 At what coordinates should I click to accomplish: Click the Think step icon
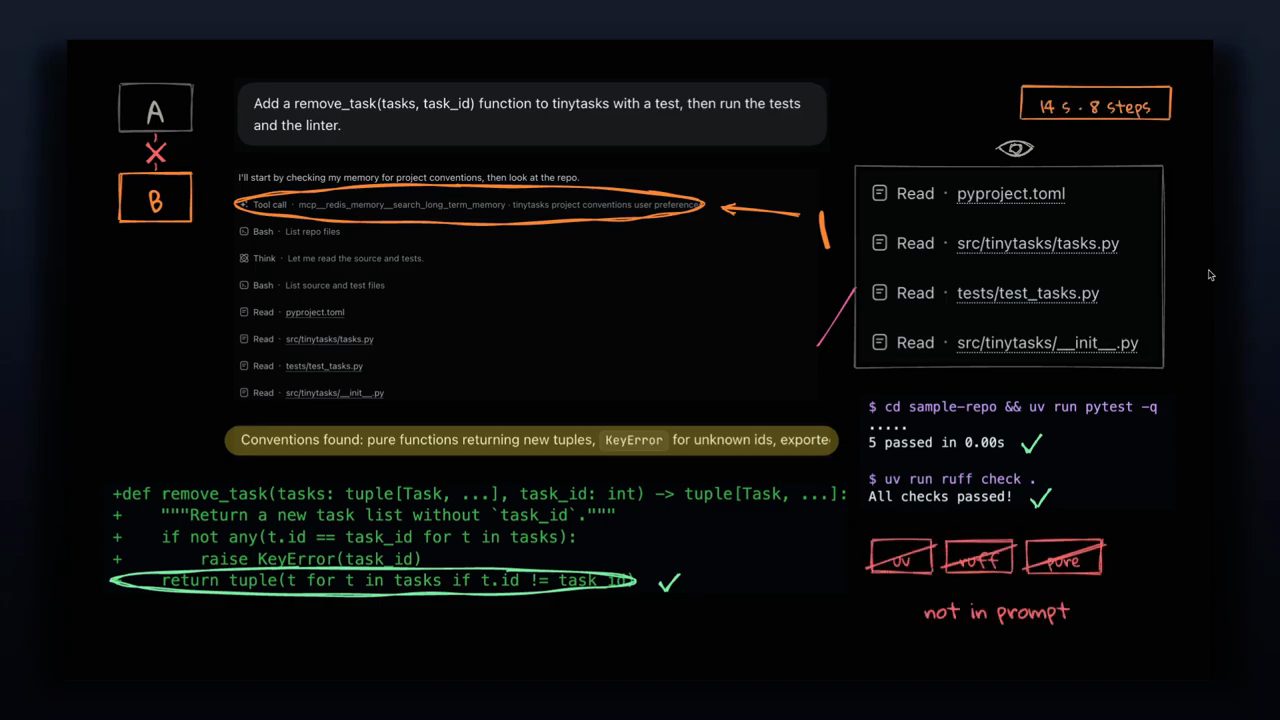click(x=244, y=259)
